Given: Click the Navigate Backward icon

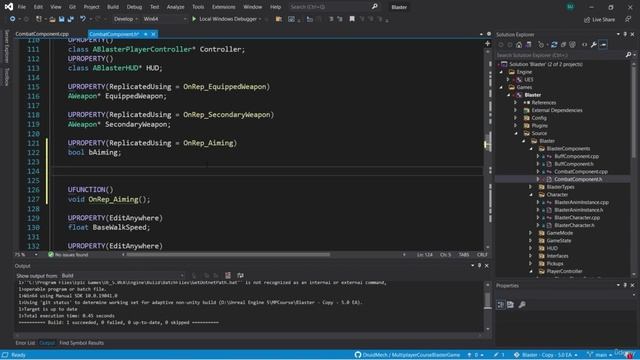Looking at the screenshot, I should 13,19.
